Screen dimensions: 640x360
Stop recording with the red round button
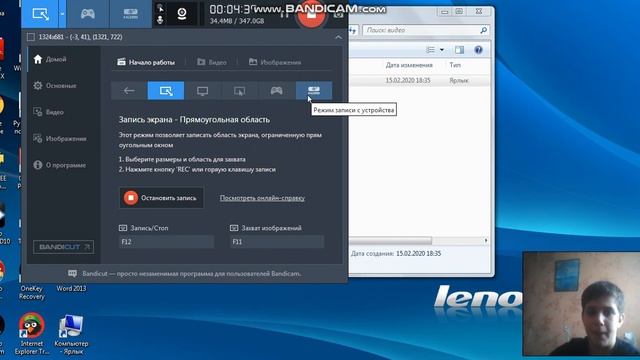pyautogui.click(x=311, y=15)
